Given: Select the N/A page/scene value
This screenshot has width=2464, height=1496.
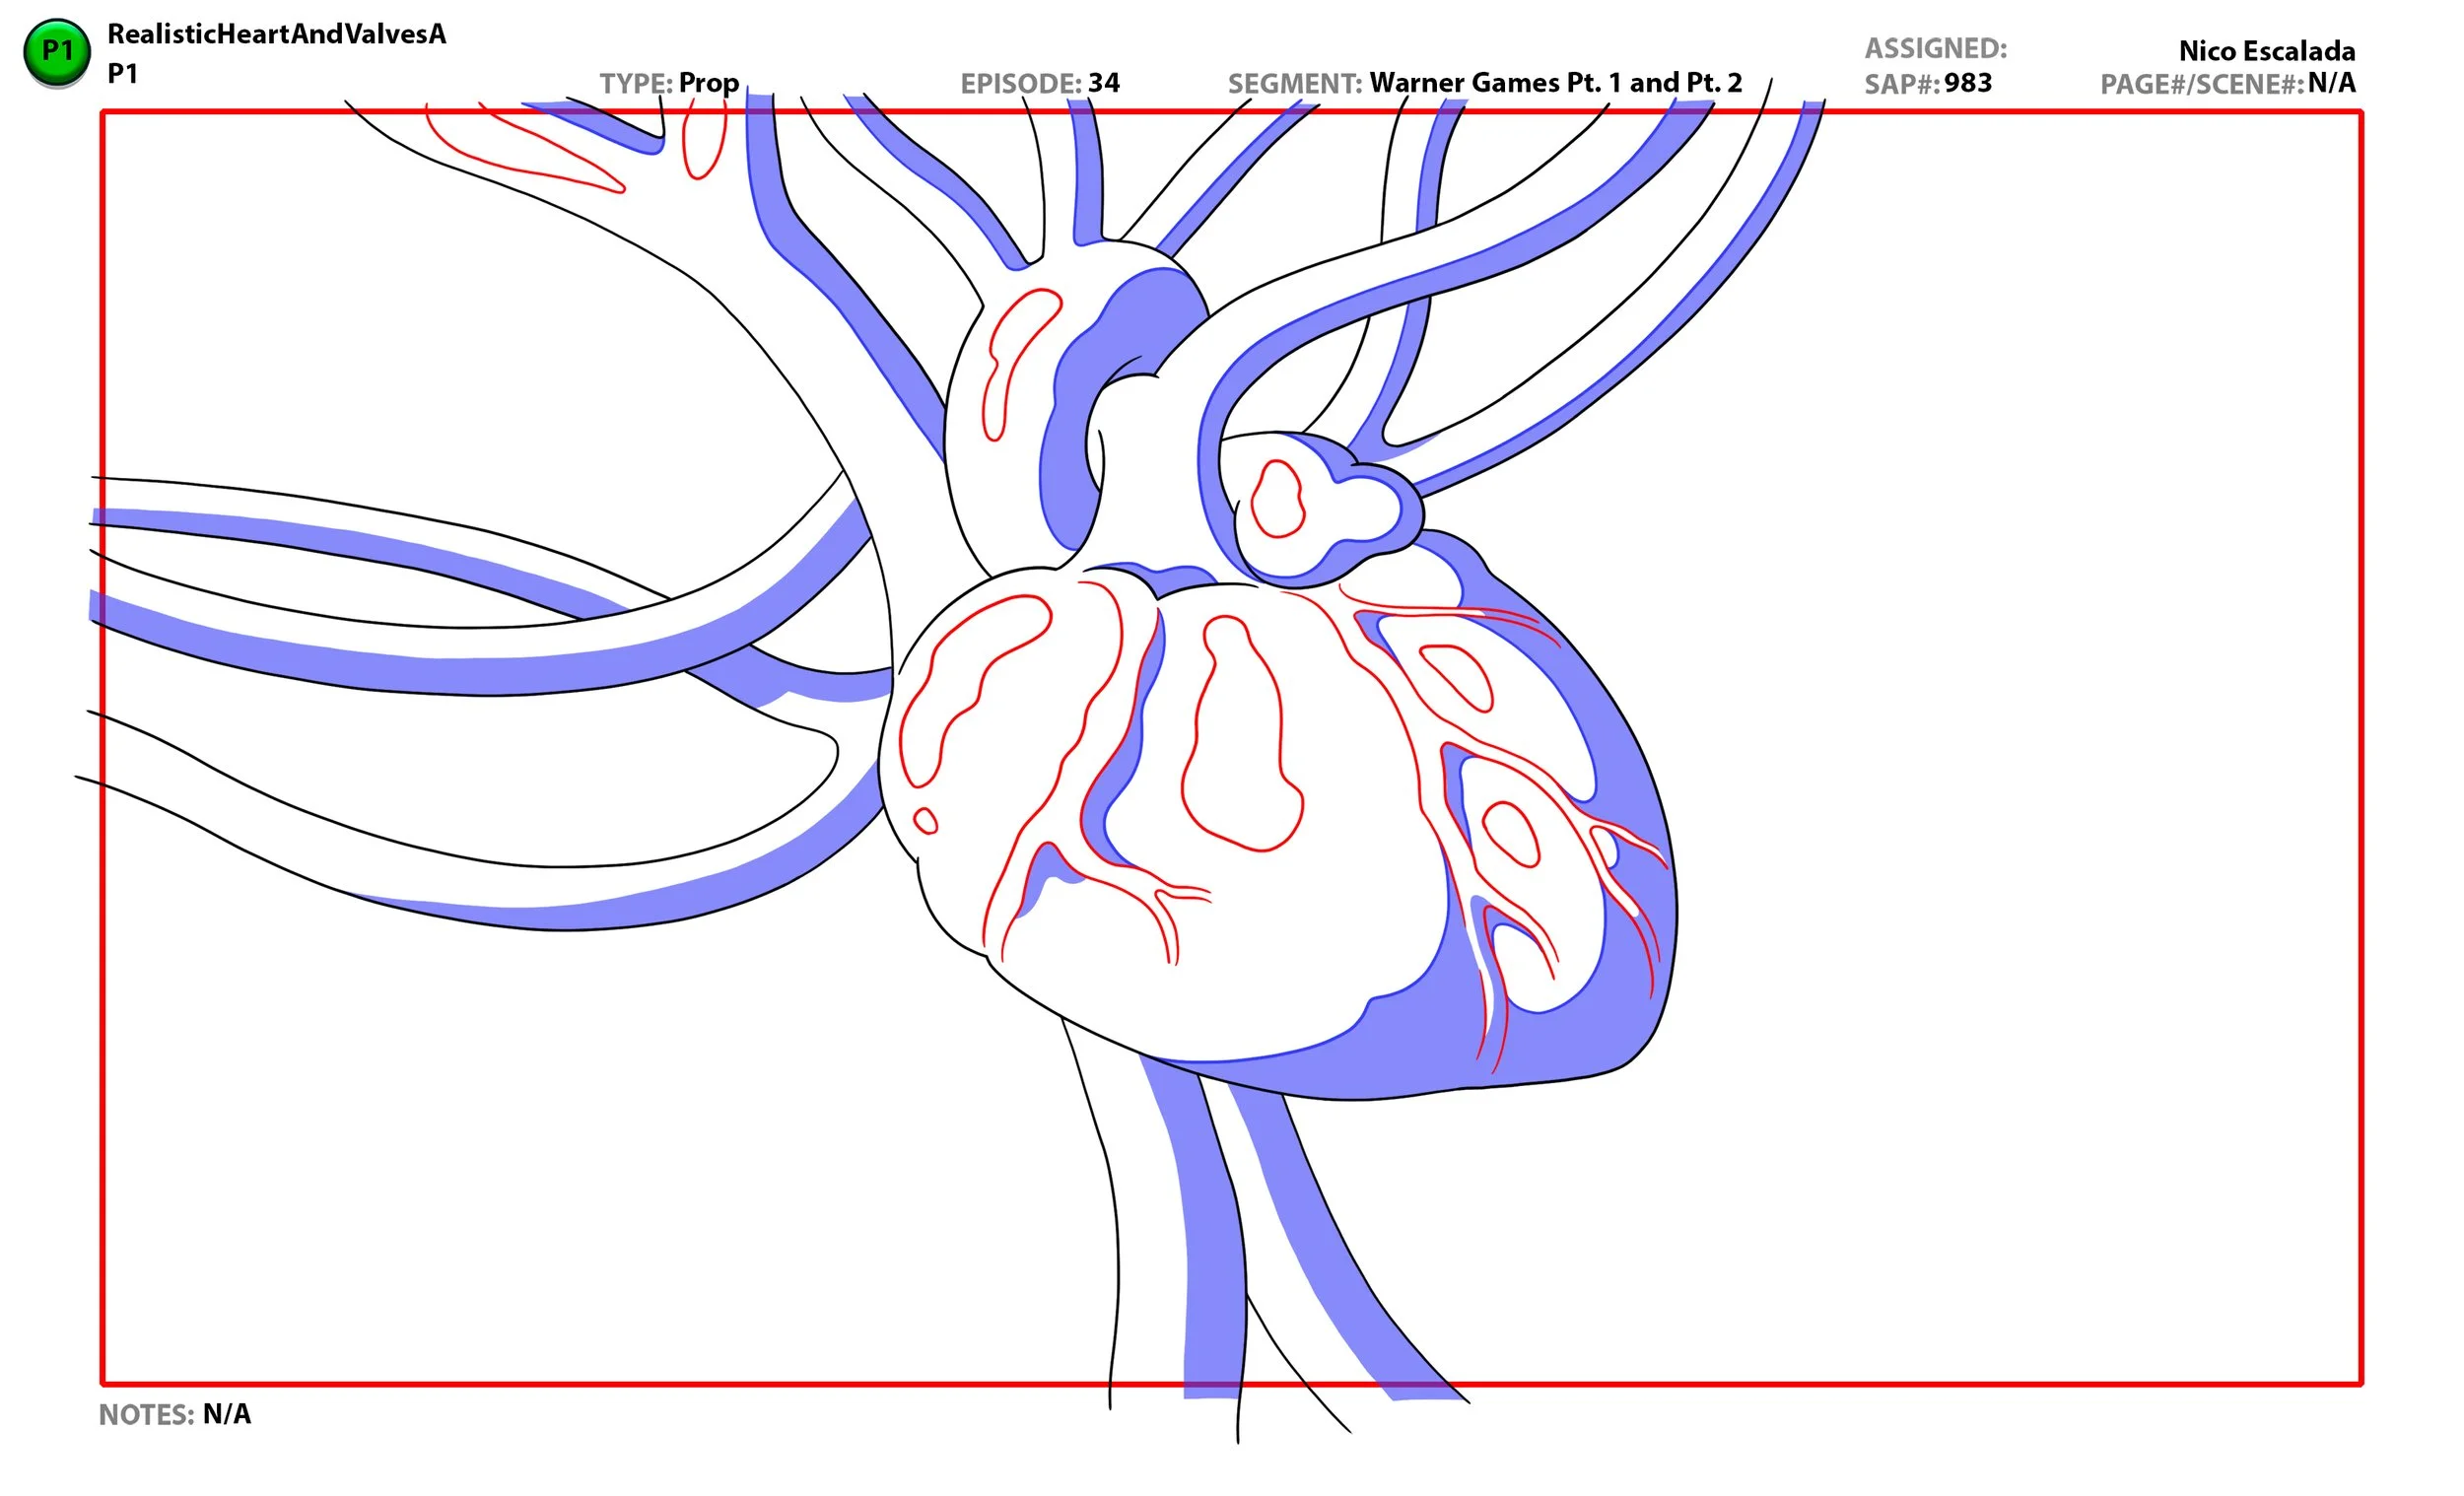Looking at the screenshot, I should click(x=2331, y=84).
